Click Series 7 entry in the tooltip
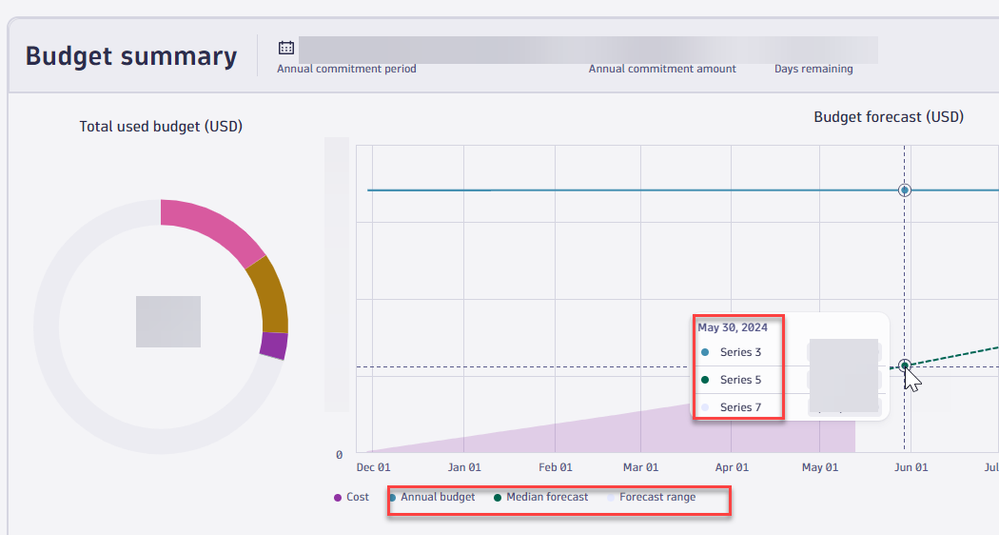 pyautogui.click(x=740, y=407)
